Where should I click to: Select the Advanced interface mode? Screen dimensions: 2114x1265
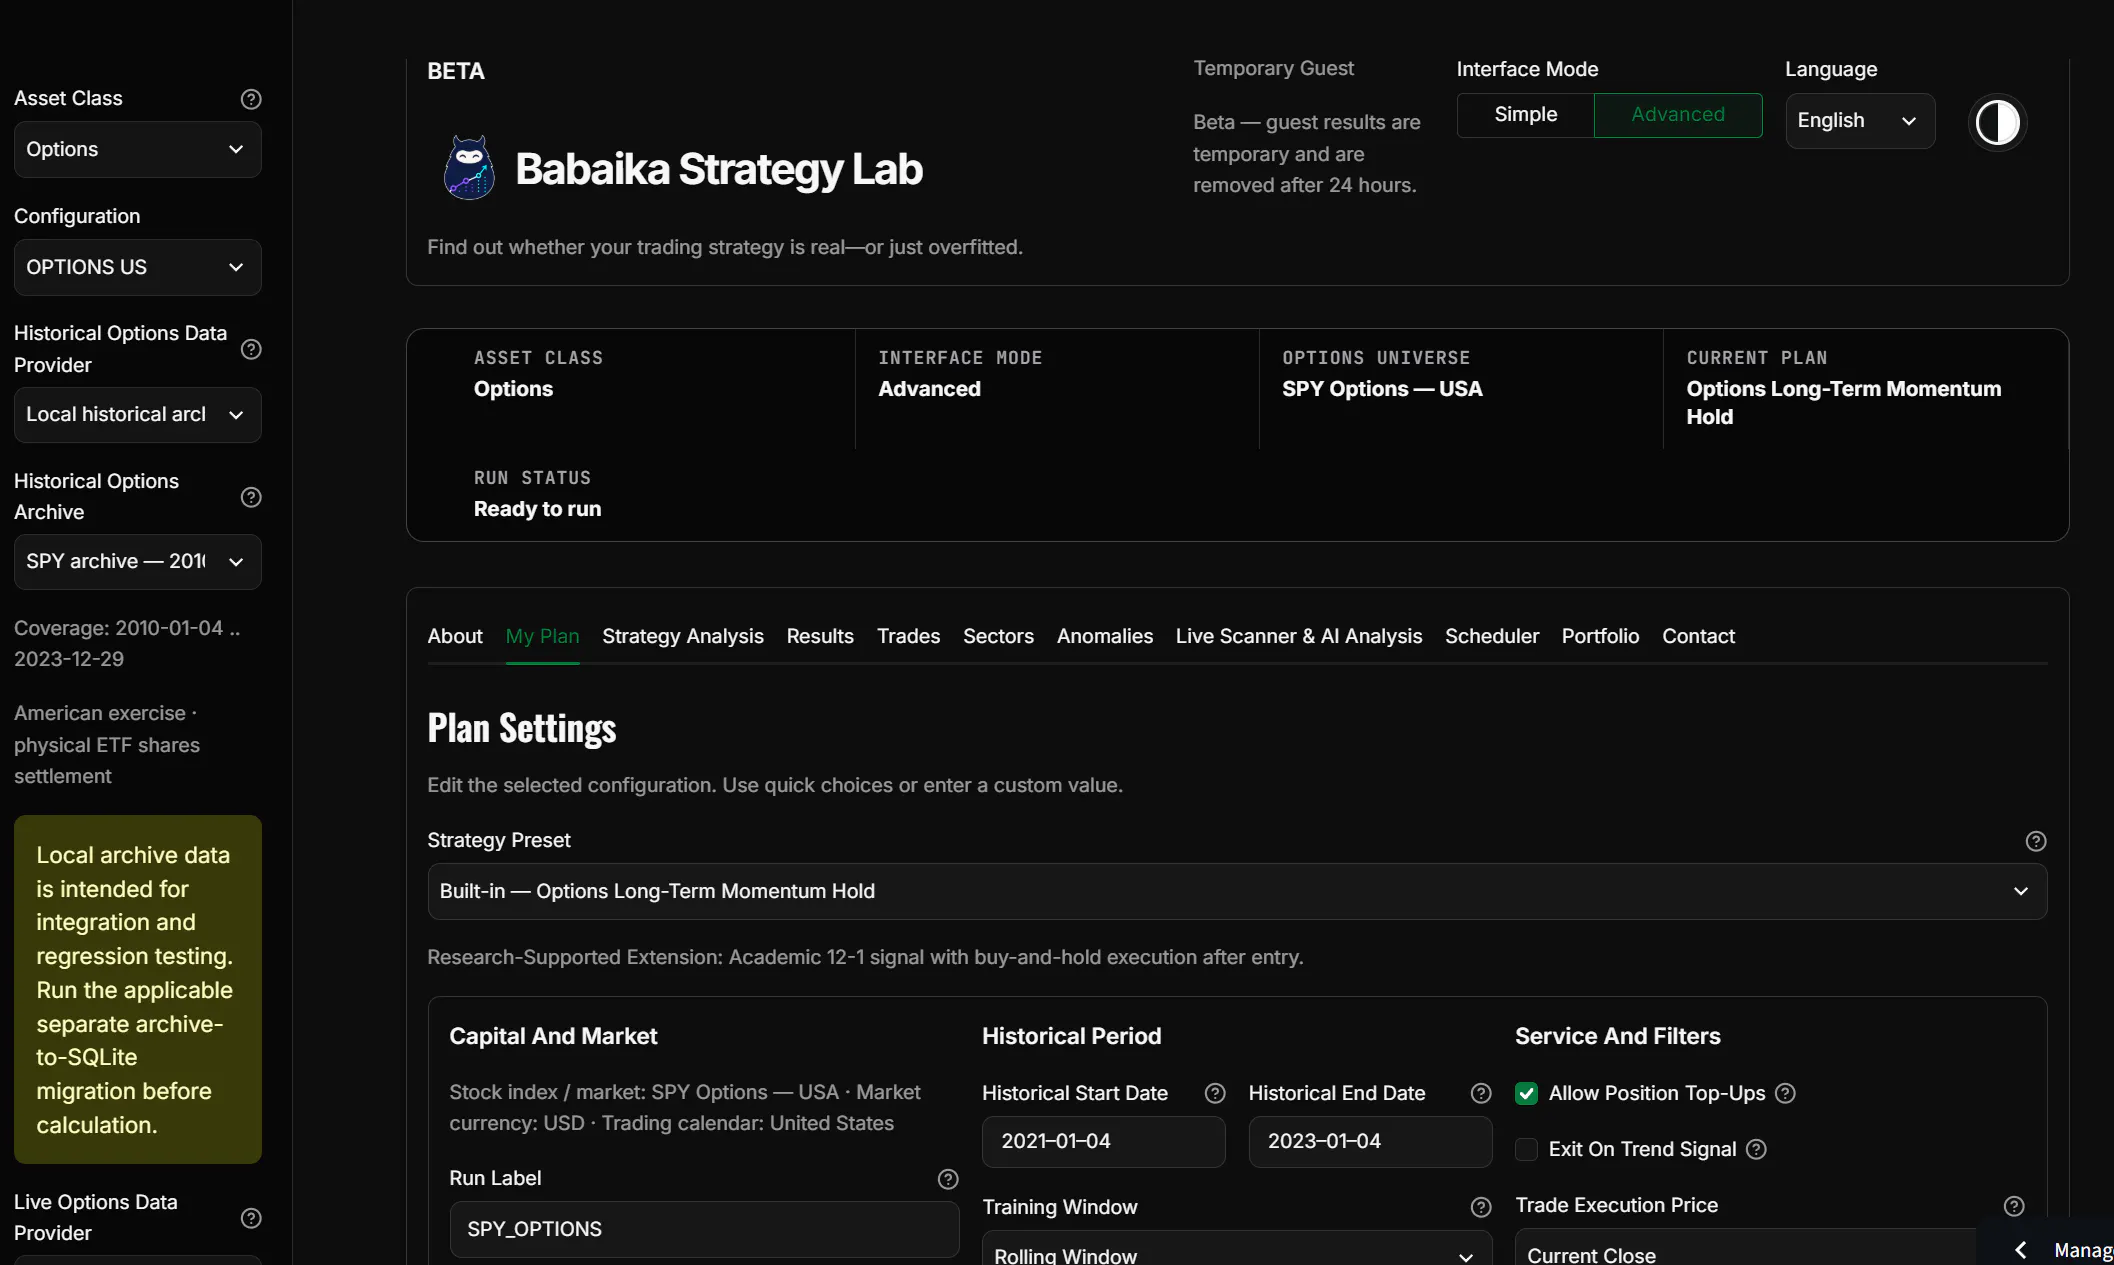pos(1677,115)
